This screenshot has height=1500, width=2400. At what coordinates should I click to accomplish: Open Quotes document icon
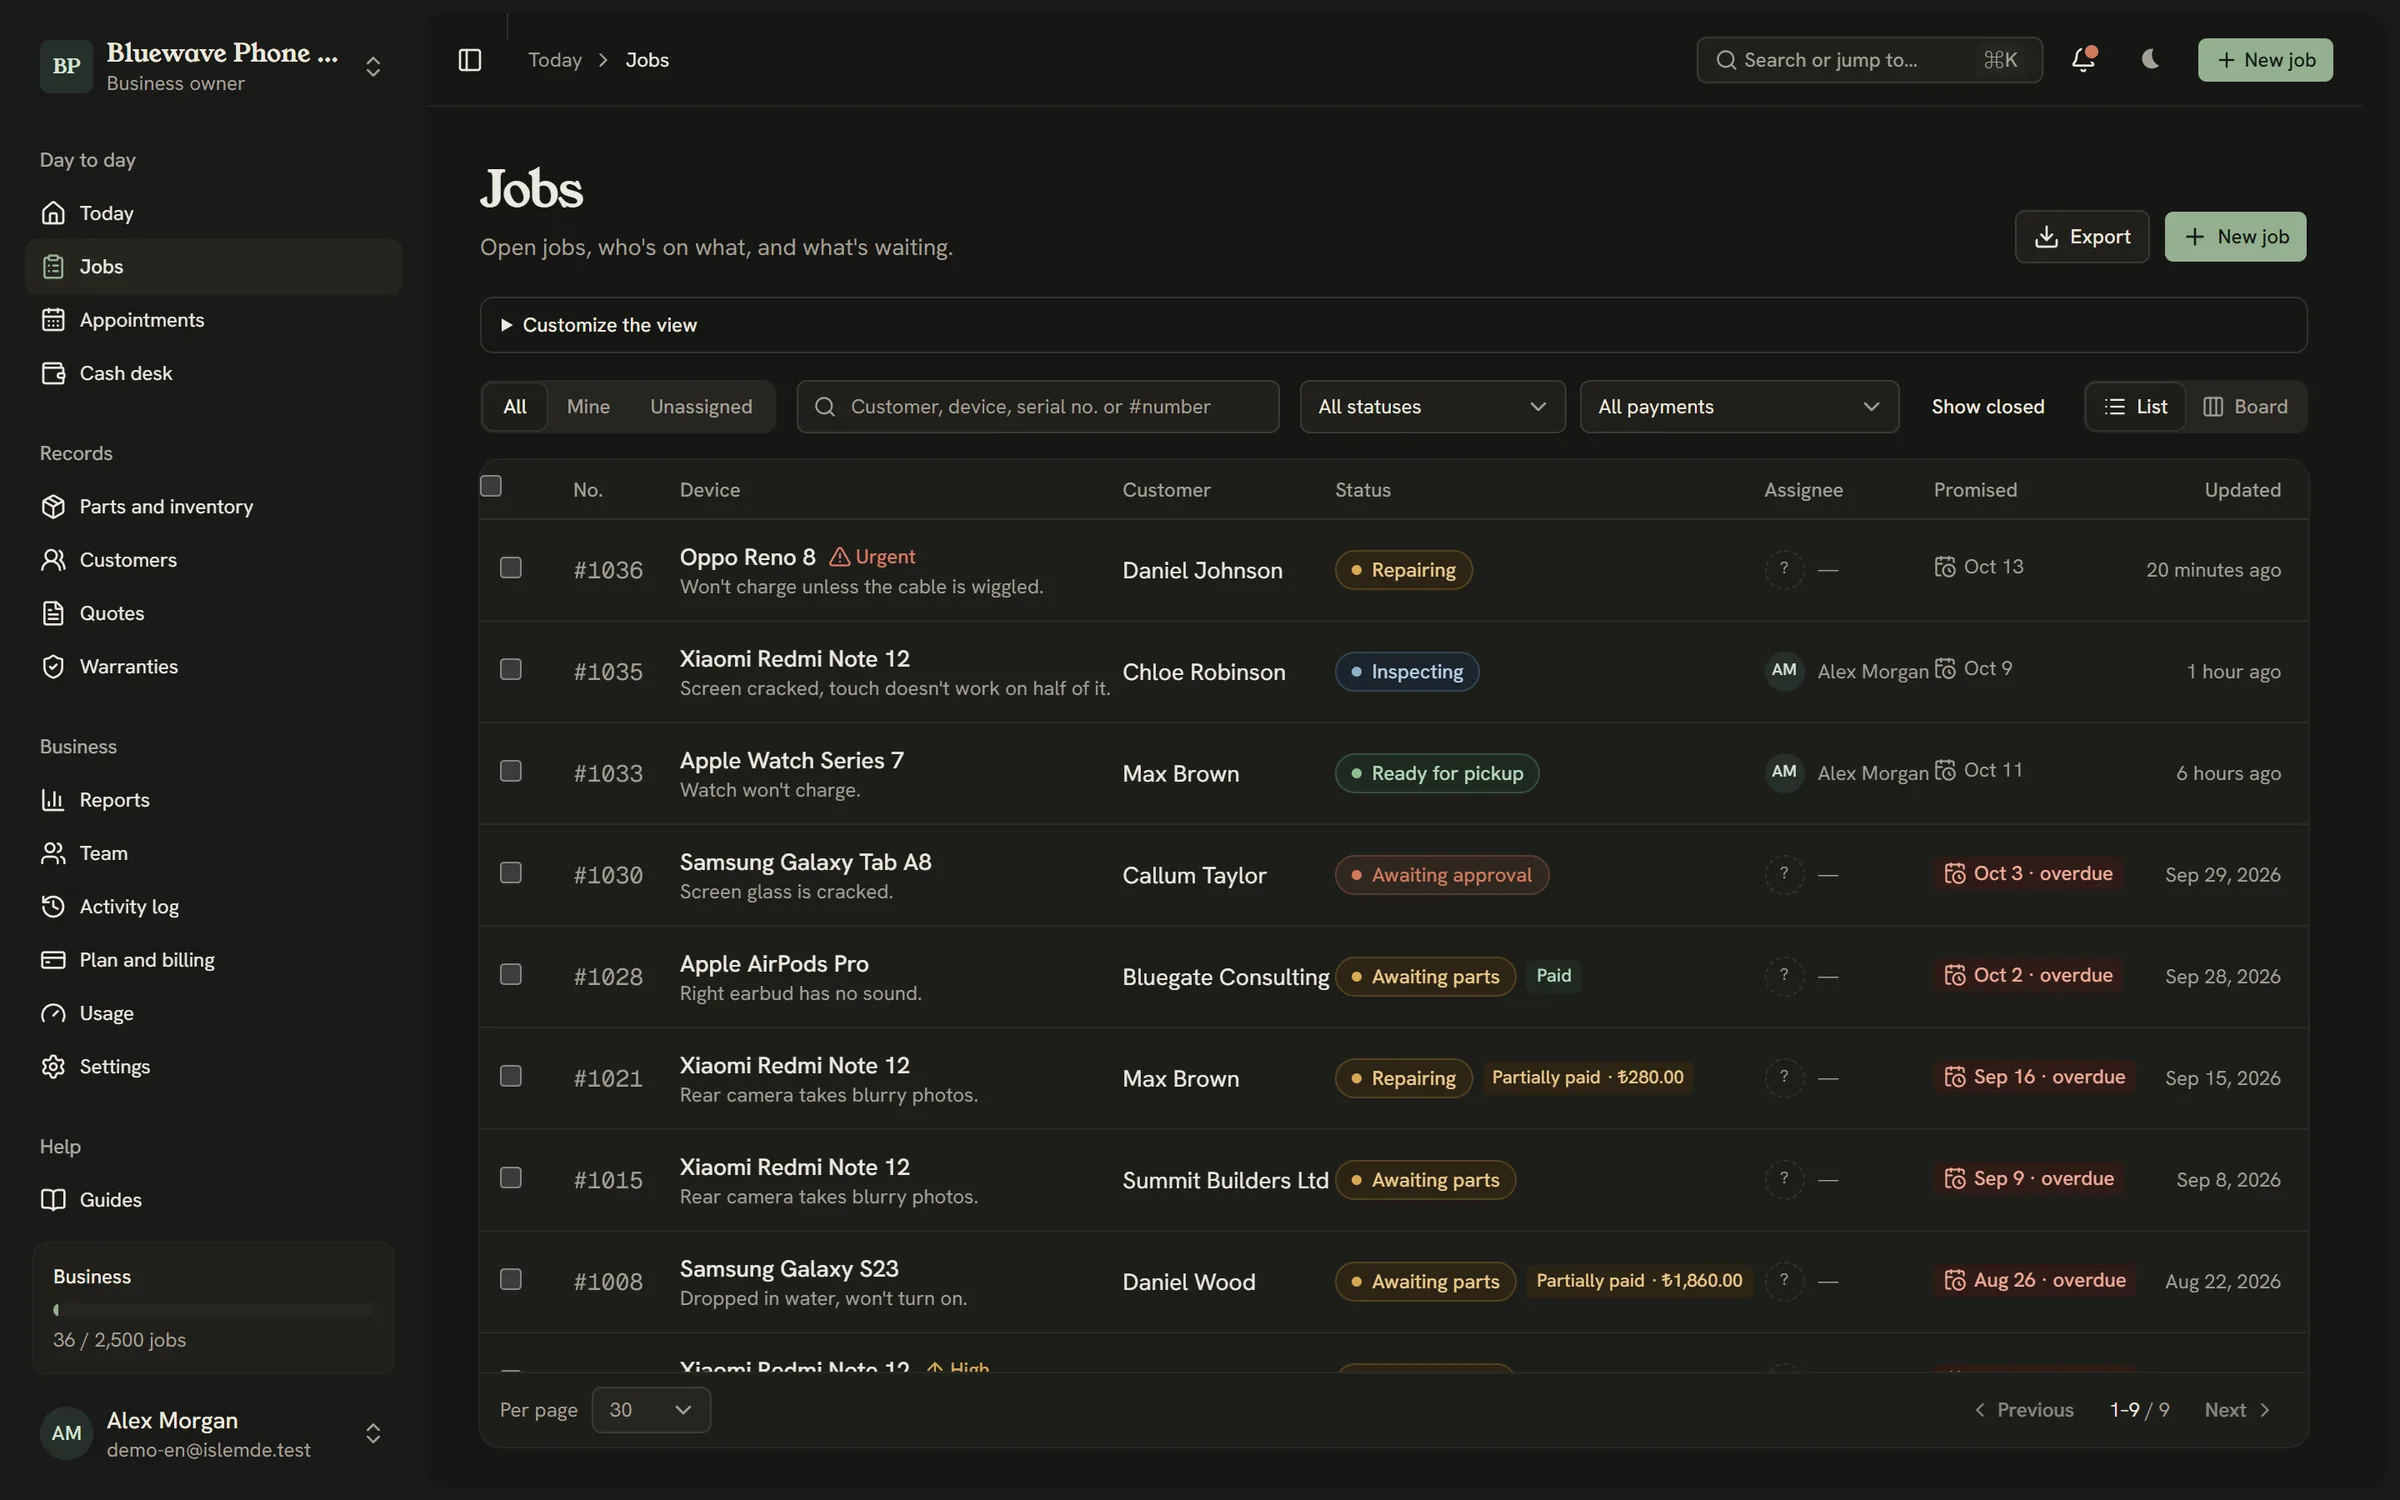click(53, 613)
